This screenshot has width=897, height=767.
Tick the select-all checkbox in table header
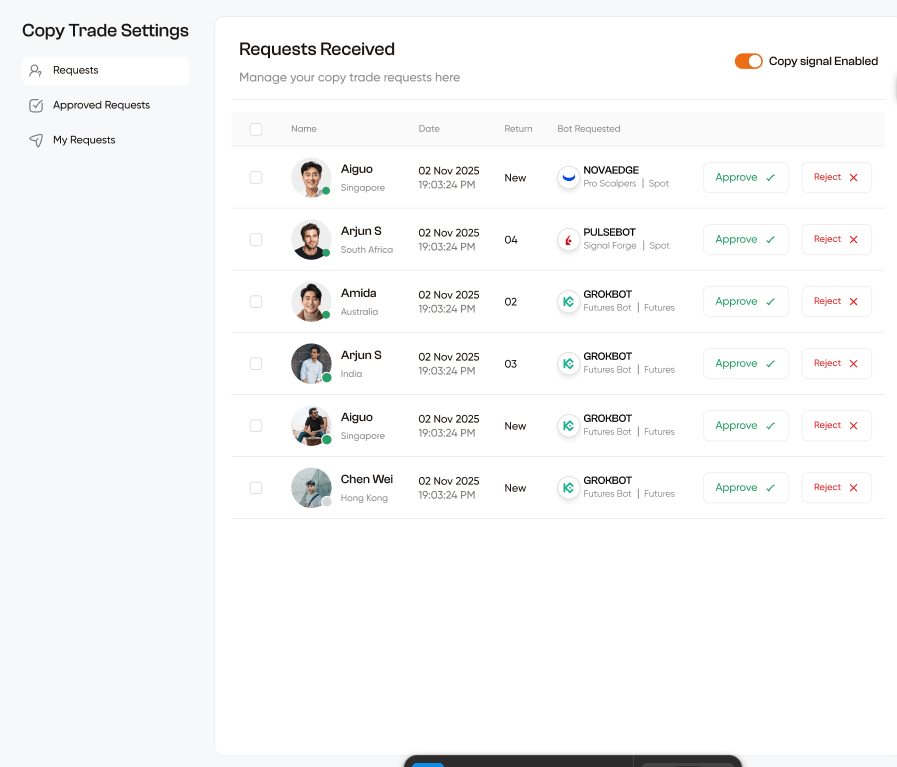[256, 129]
